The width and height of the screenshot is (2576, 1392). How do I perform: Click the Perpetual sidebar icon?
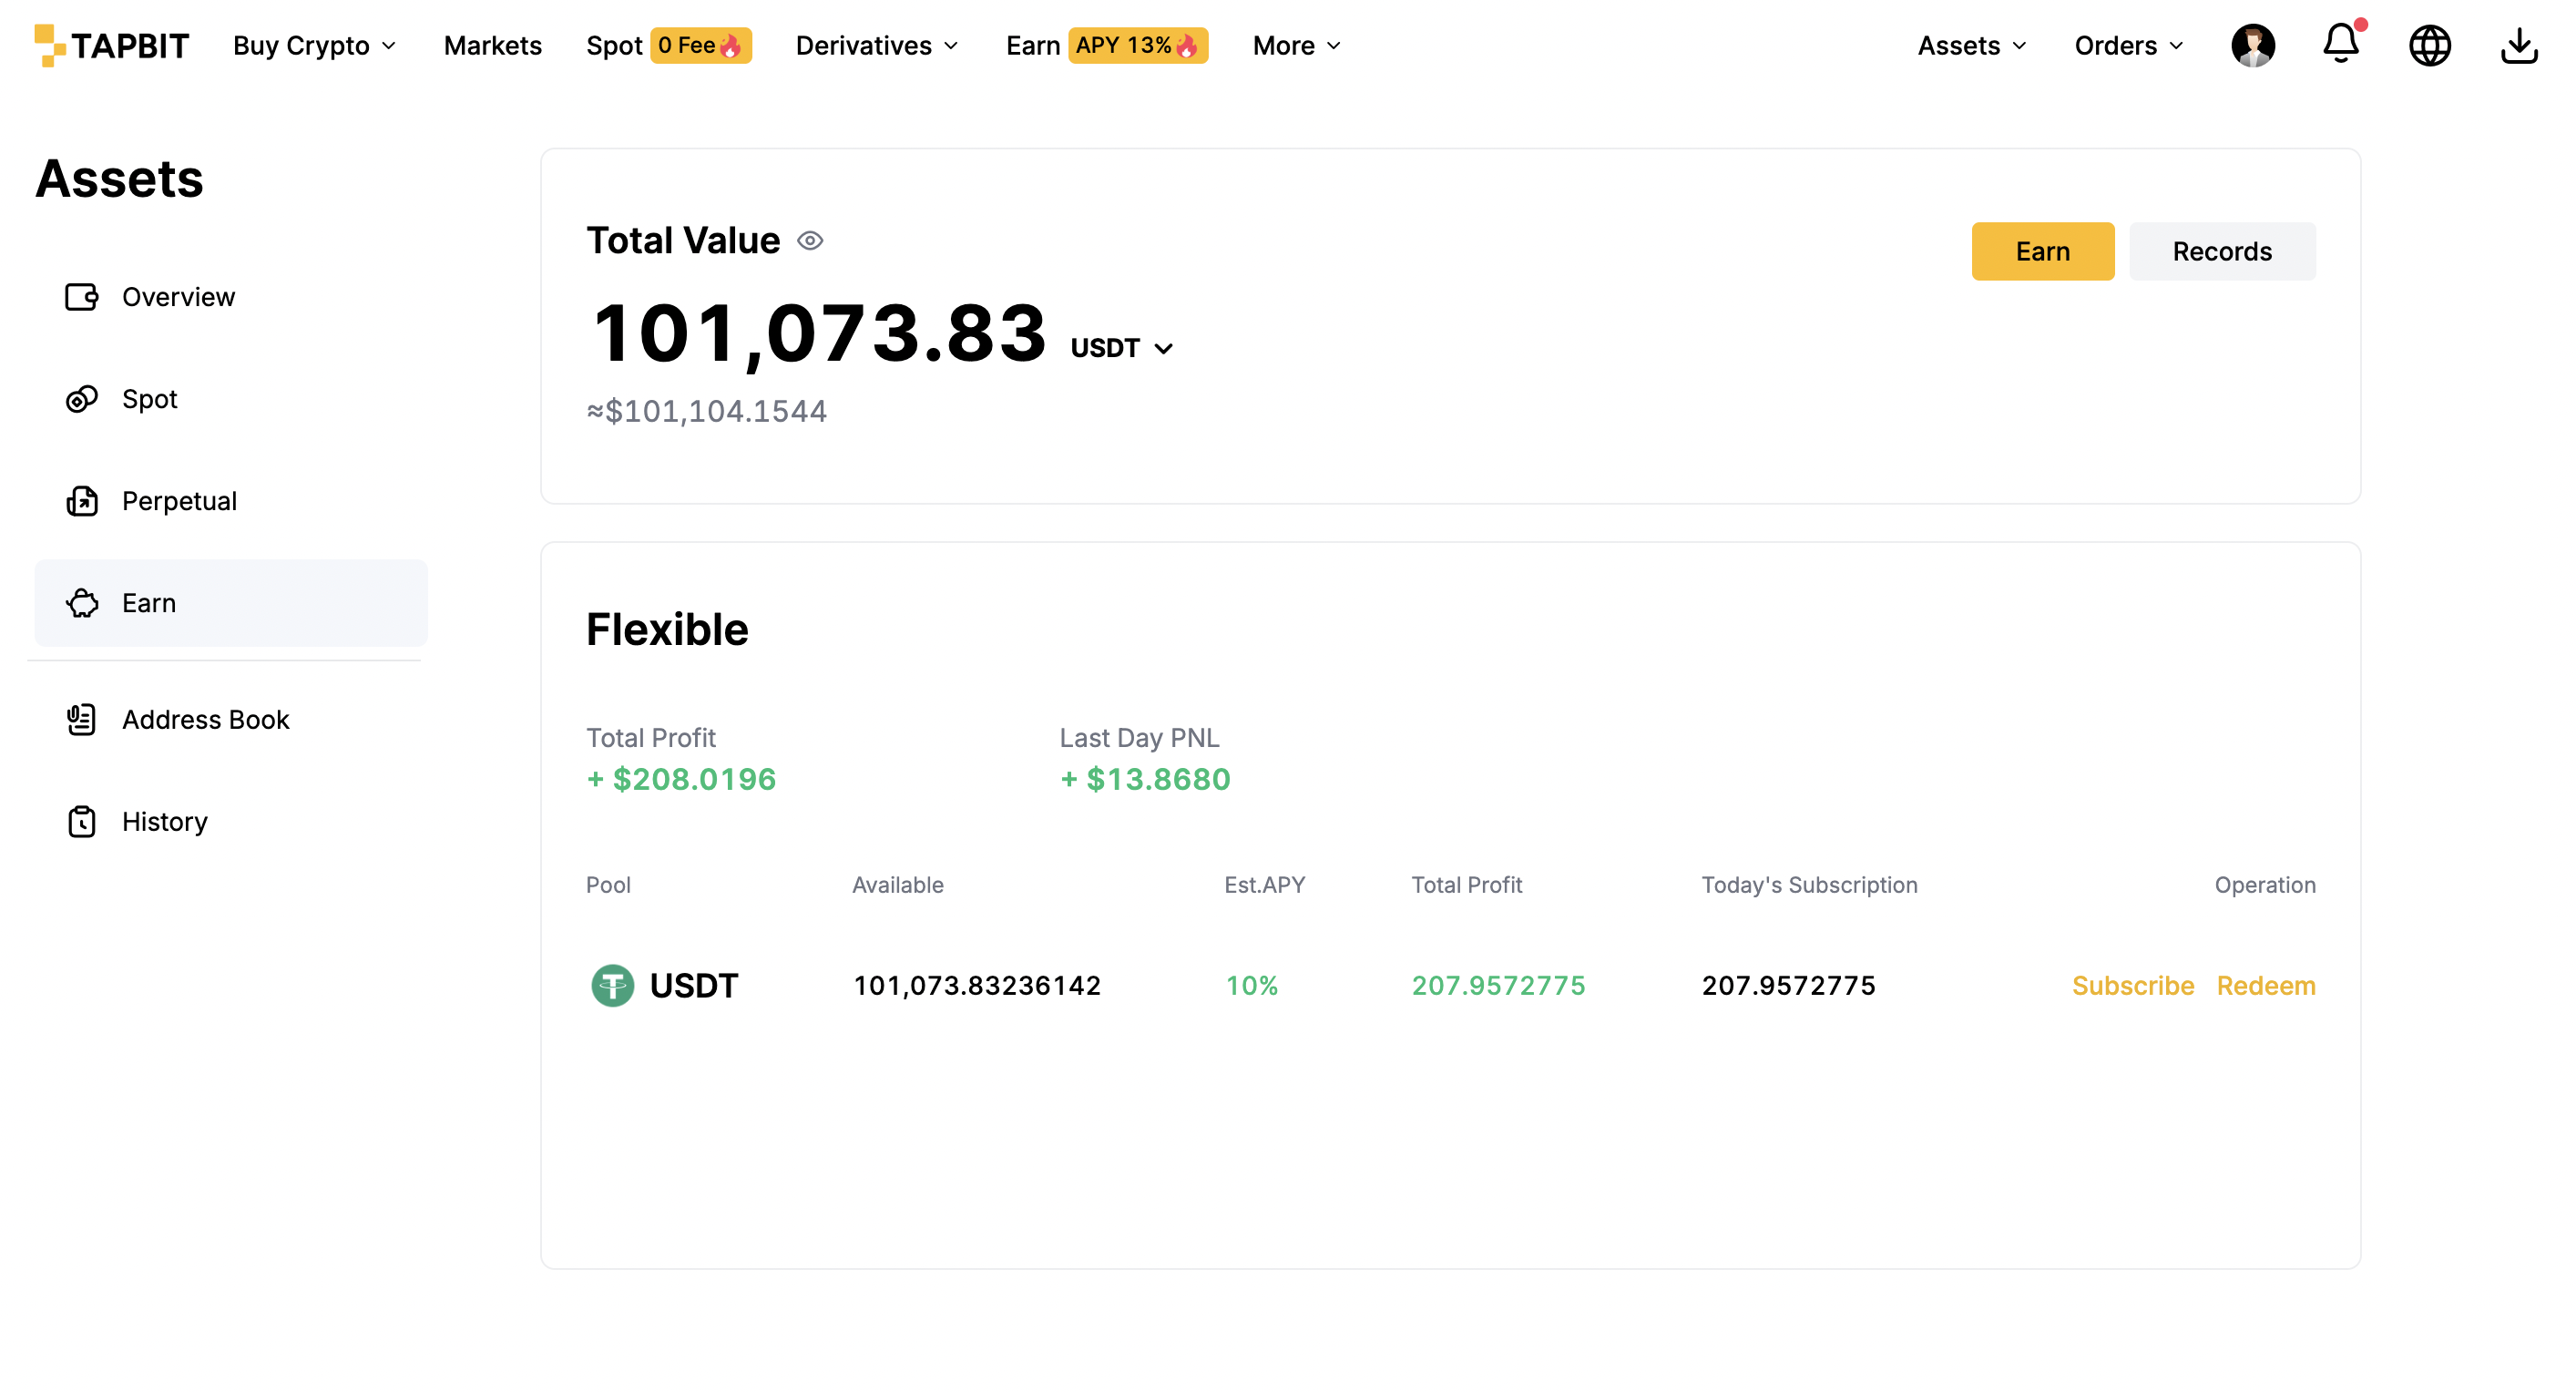click(82, 501)
